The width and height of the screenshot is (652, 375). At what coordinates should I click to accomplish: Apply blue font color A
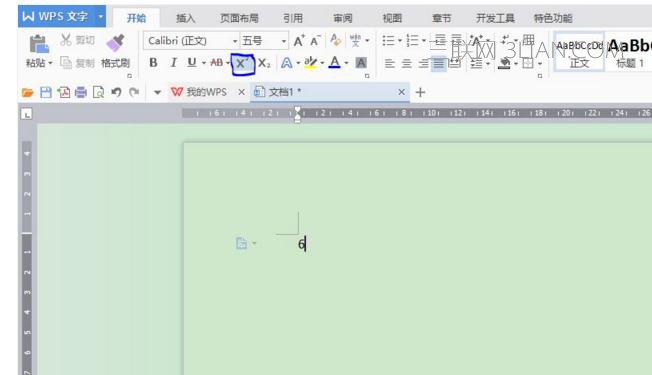pyautogui.click(x=335, y=63)
